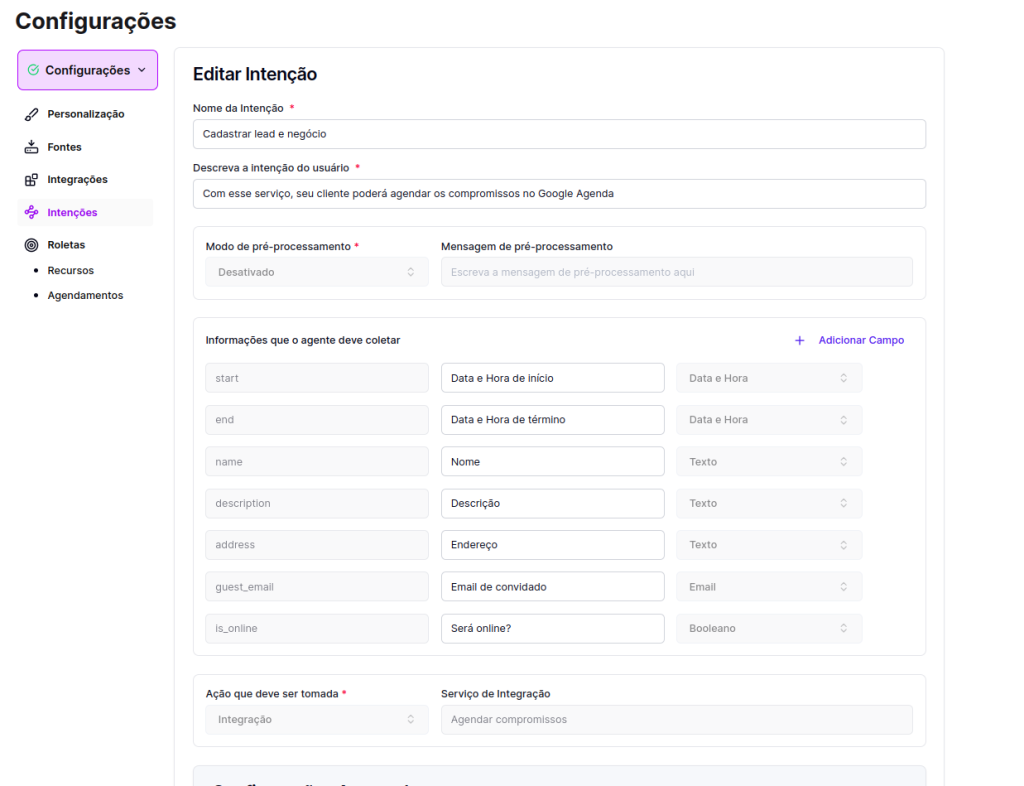Click the Intenções flow icon
Screen dimensions: 1024x786
(x=31, y=212)
